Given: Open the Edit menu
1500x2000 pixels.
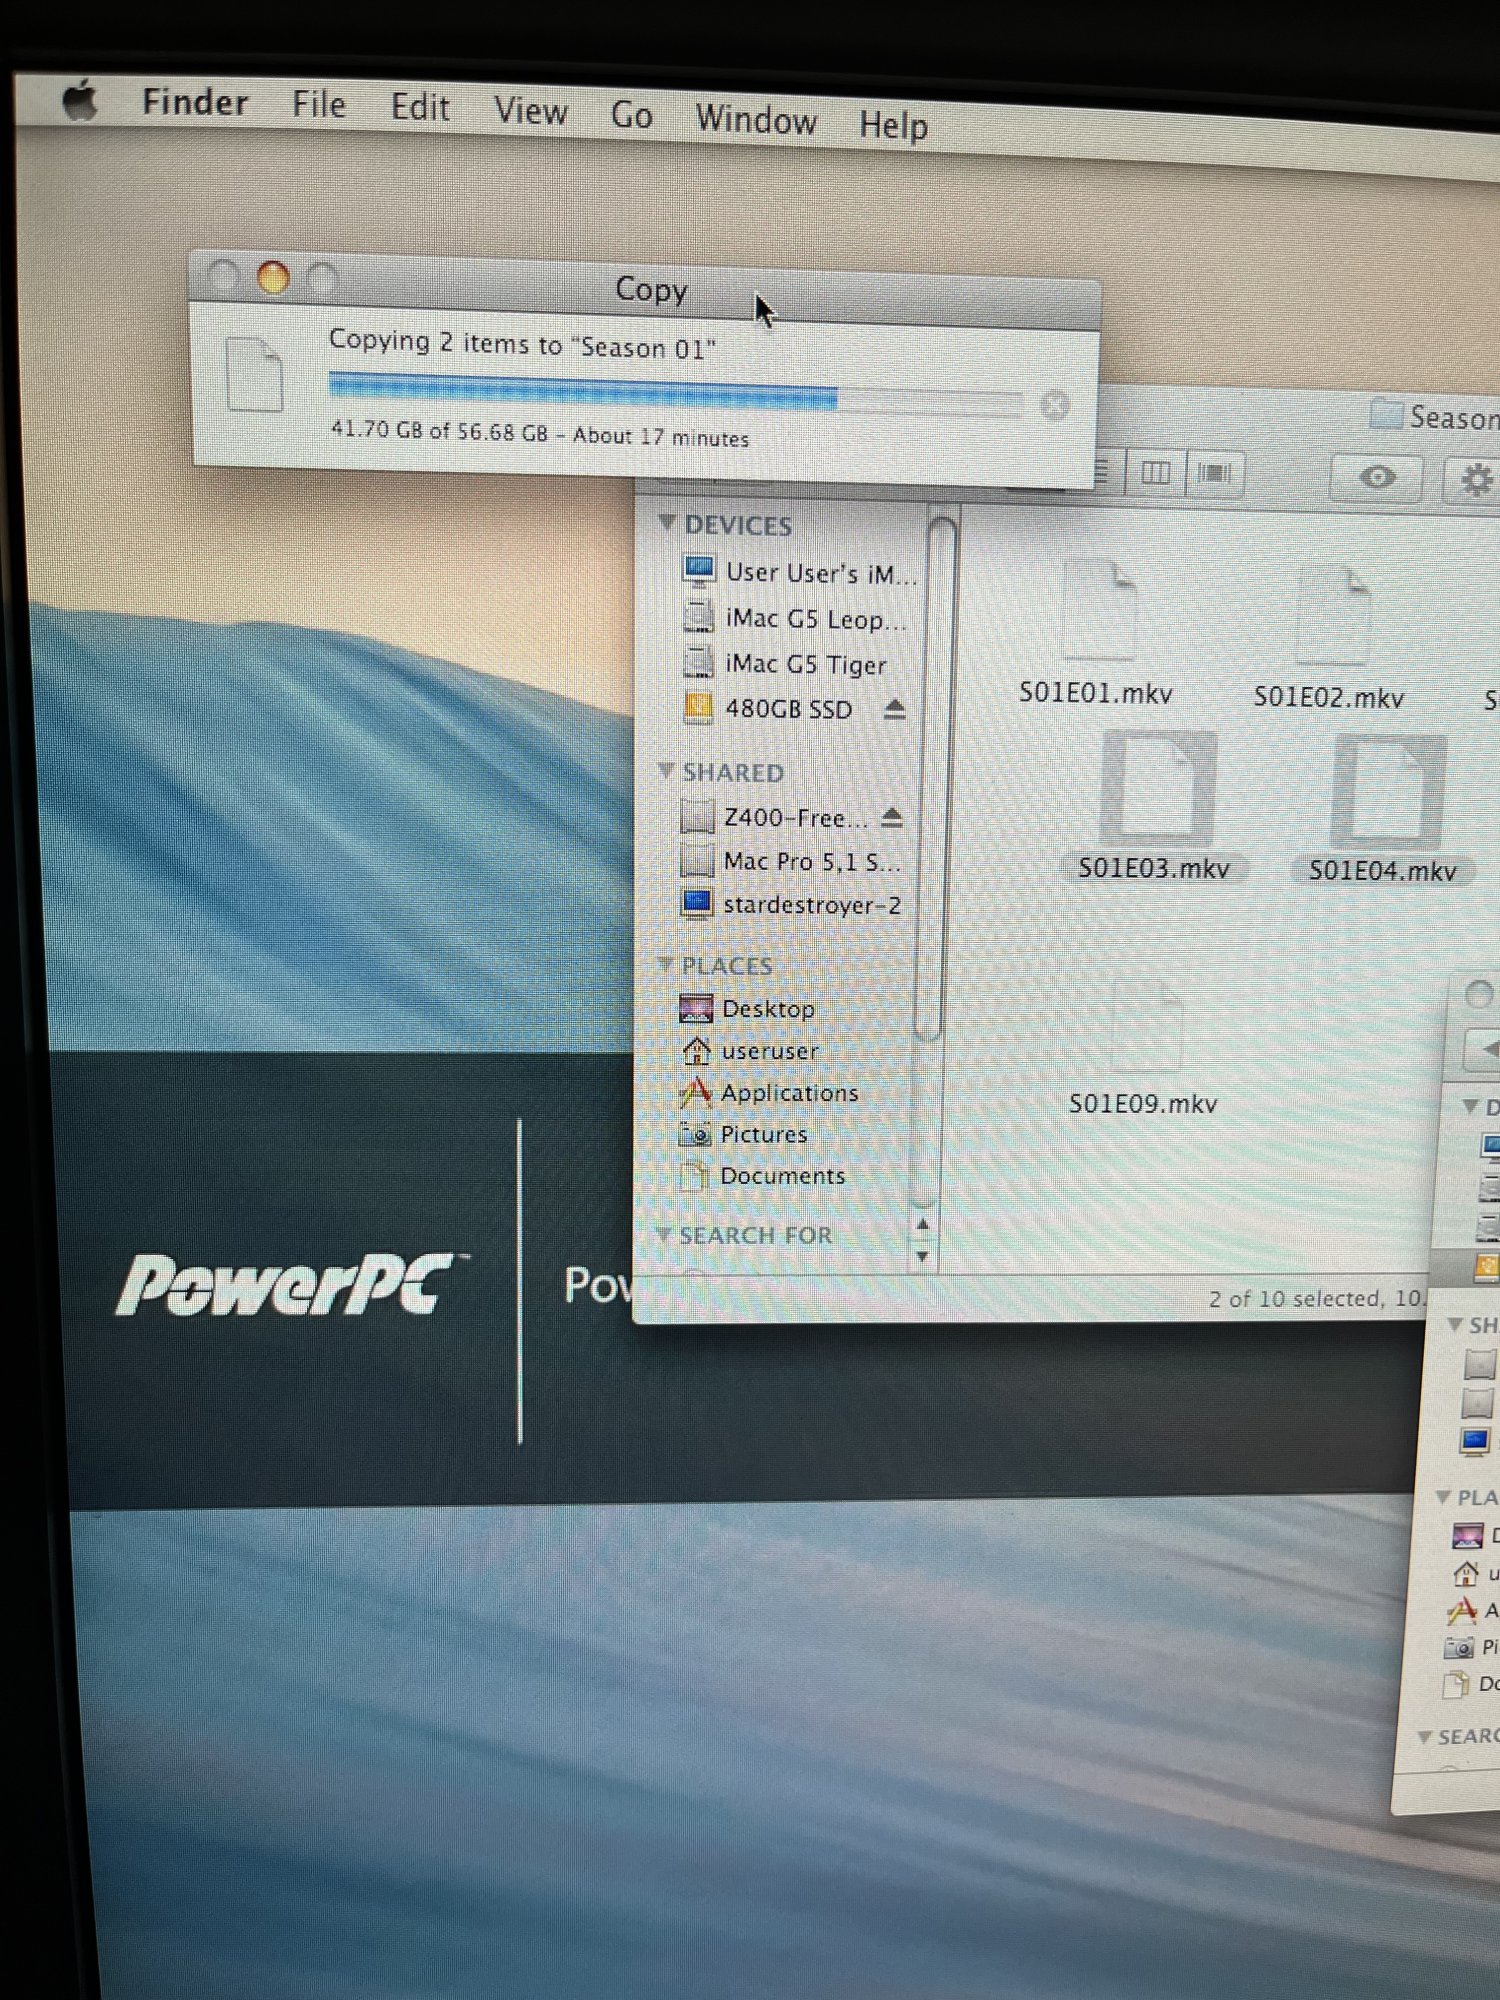Looking at the screenshot, I should (420, 107).
